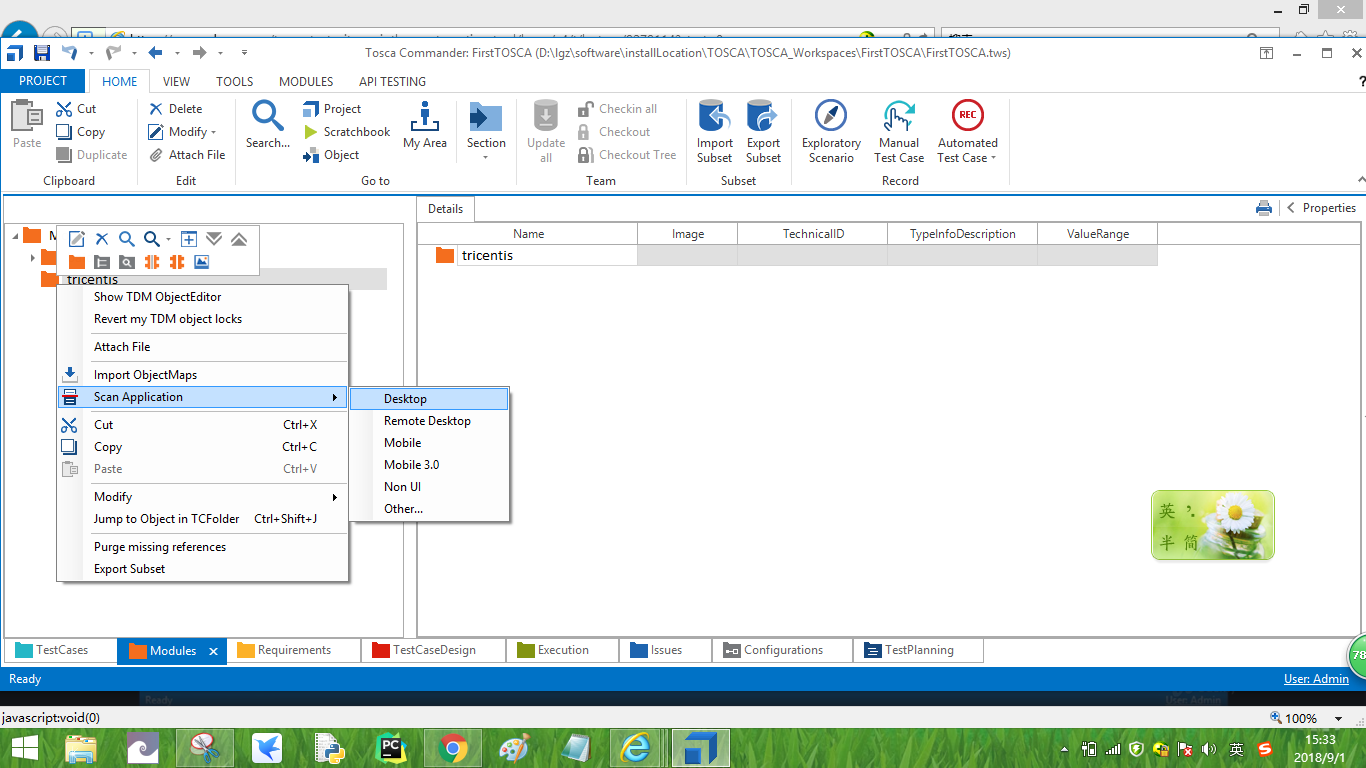The image size is (1366, 768).
Task: Click the printer icon near Properties
Action: point(1264,208)
